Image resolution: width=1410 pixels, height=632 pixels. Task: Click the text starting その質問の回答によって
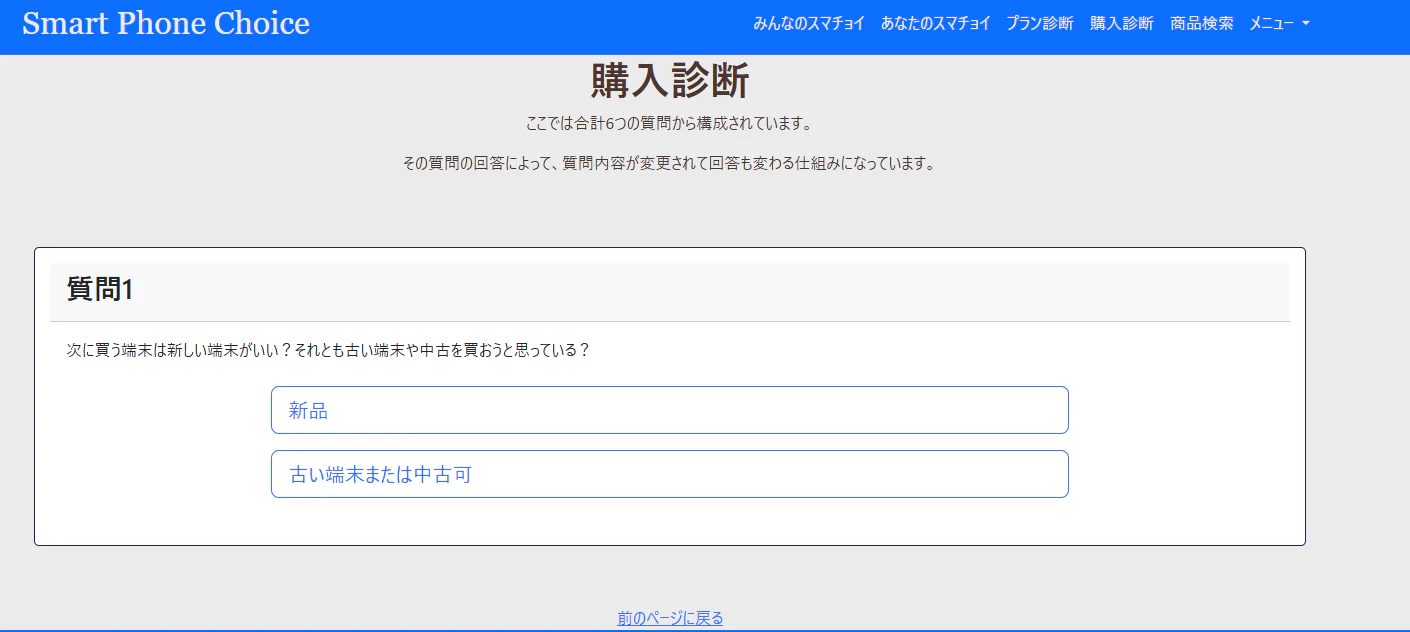click(670, 164)
